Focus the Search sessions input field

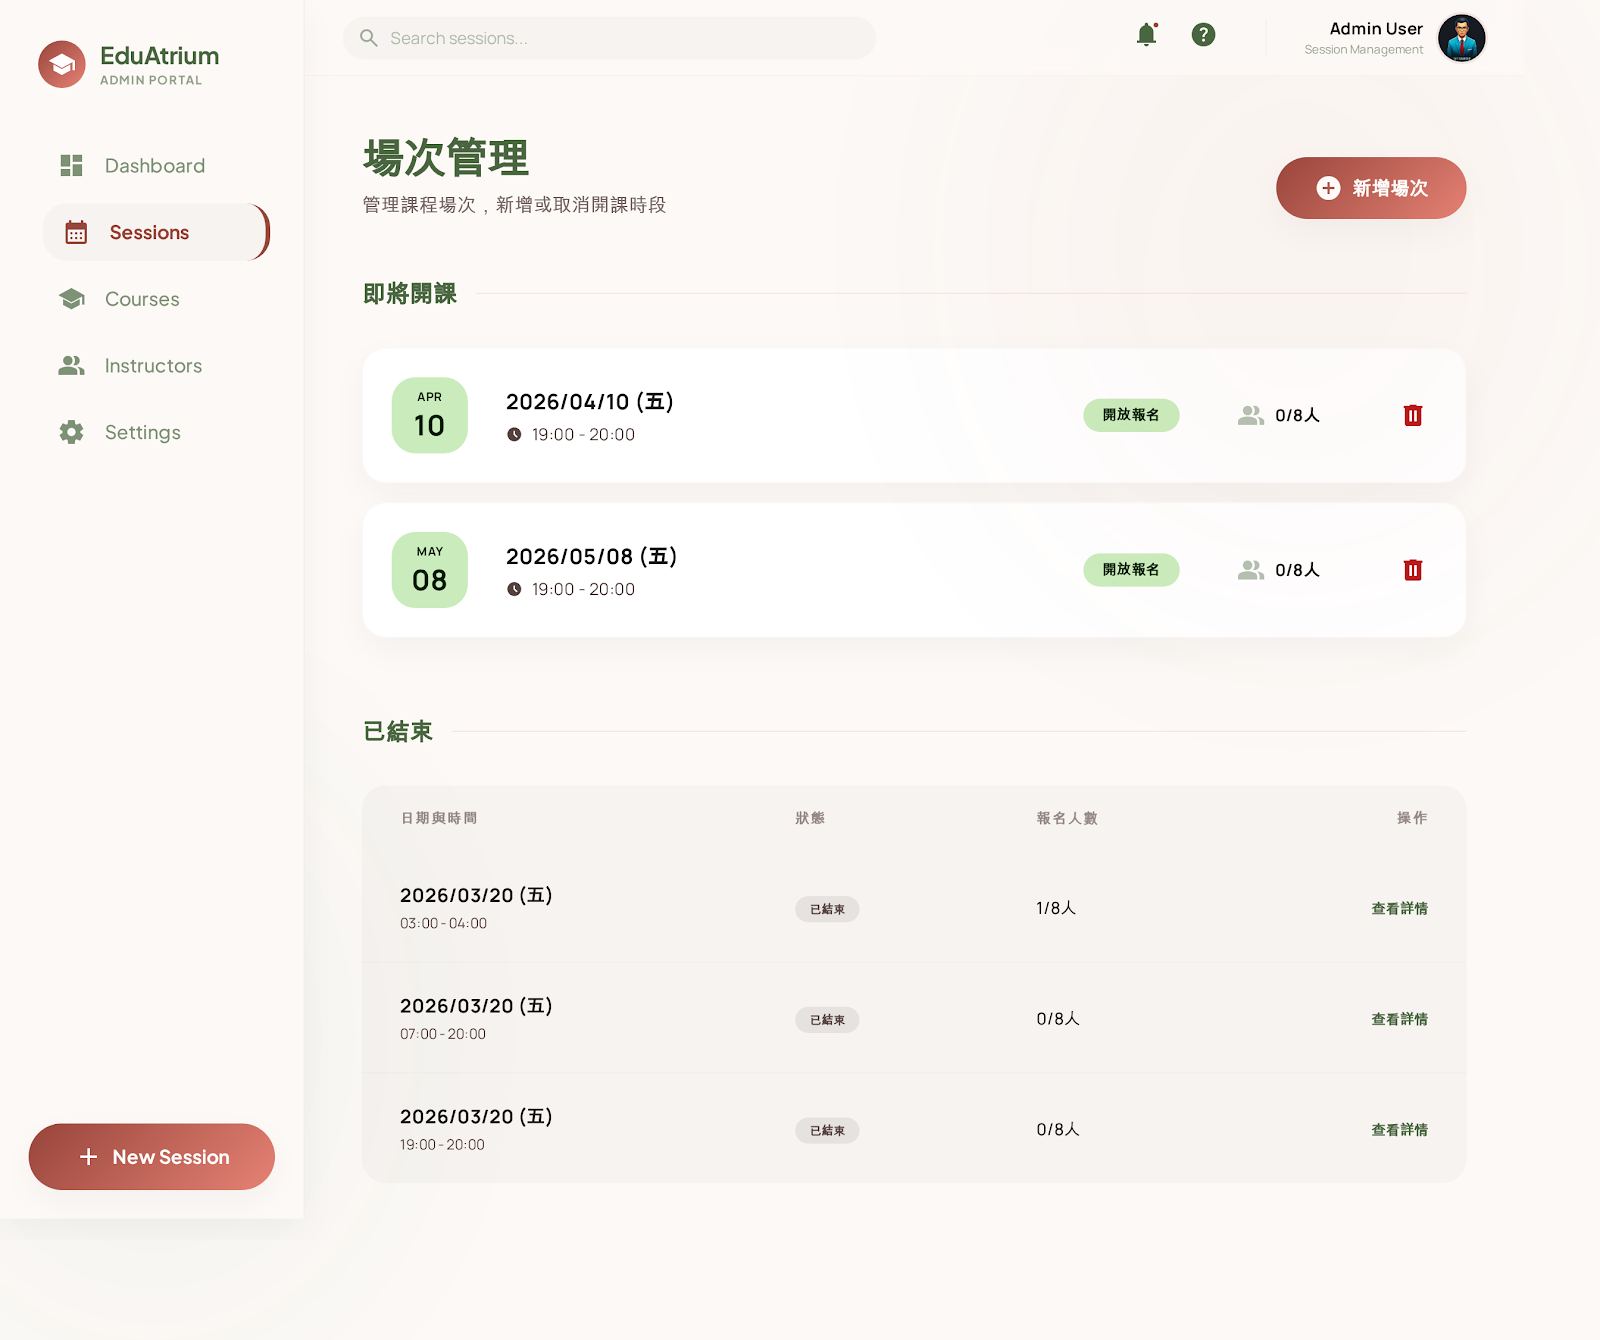click(620, 38)
